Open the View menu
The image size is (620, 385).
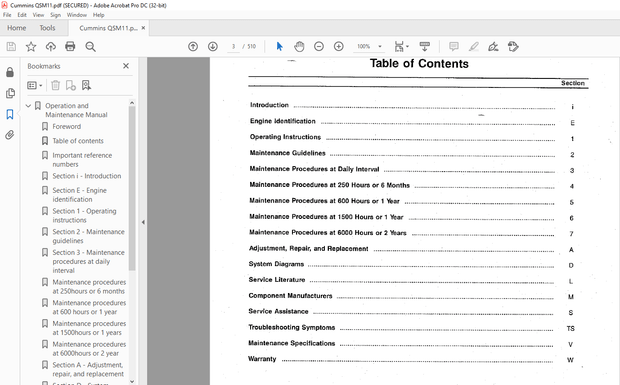point(38,15)
